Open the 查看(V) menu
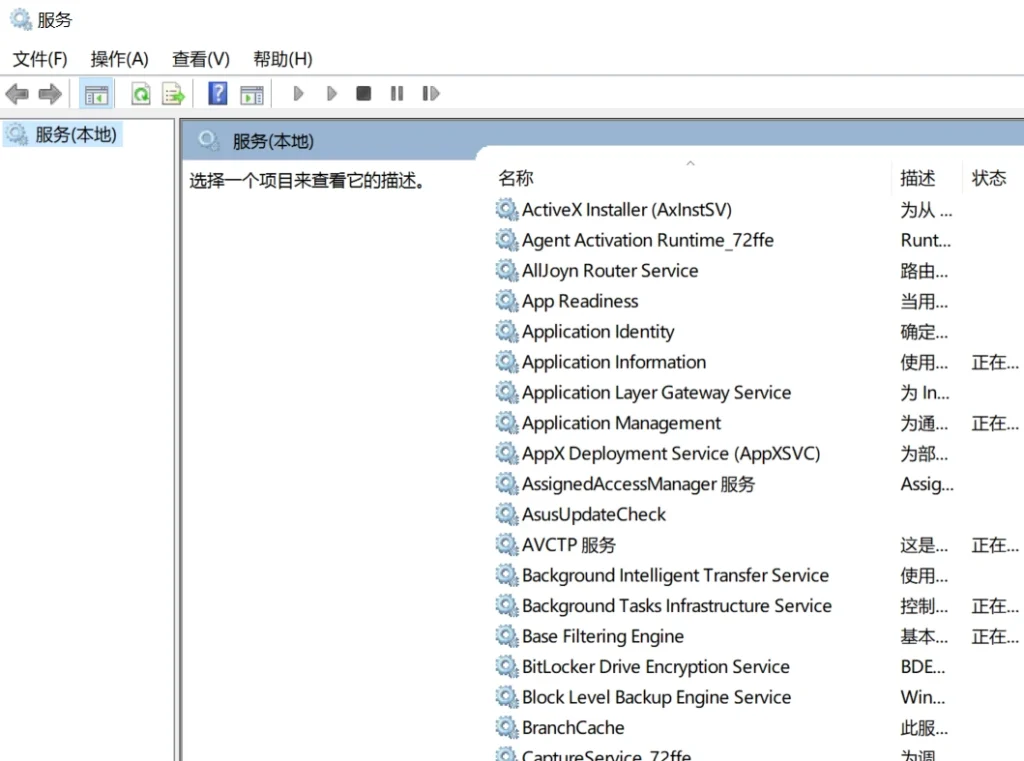Screen dimensions: 1024x761 [200, 59]
